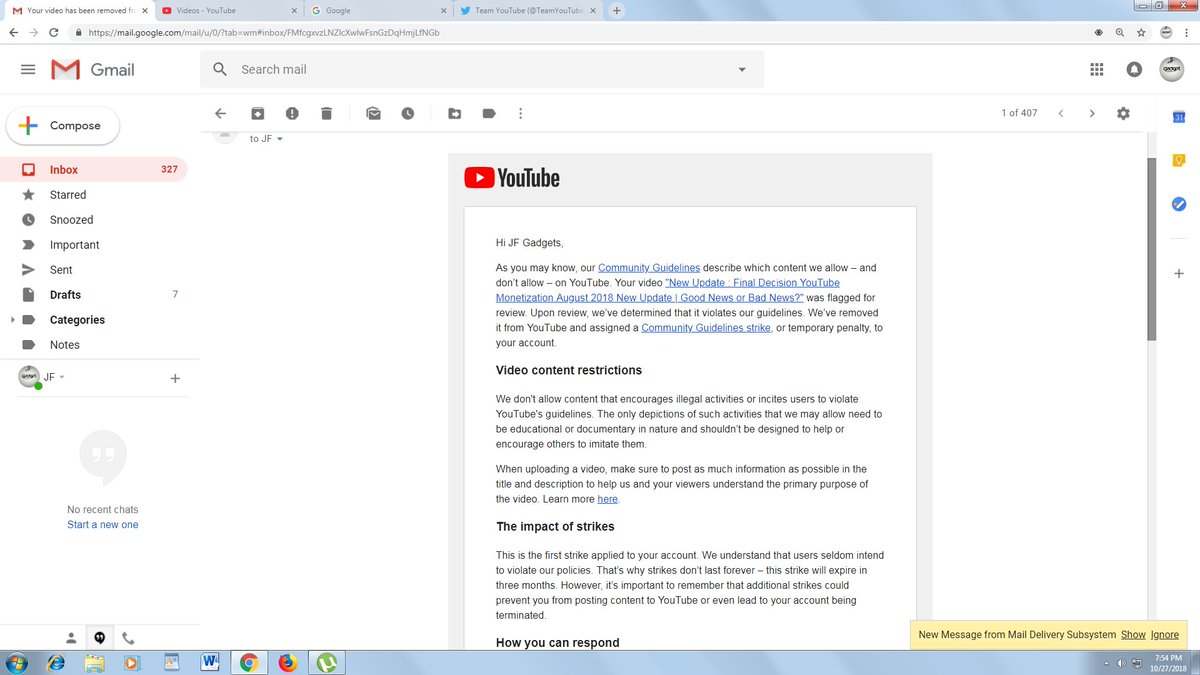The height and width of the screenshot is (675, 1200).
Task: Click the Chrome address bar URL
Action: pyautogui.click(x=264, y=32)
